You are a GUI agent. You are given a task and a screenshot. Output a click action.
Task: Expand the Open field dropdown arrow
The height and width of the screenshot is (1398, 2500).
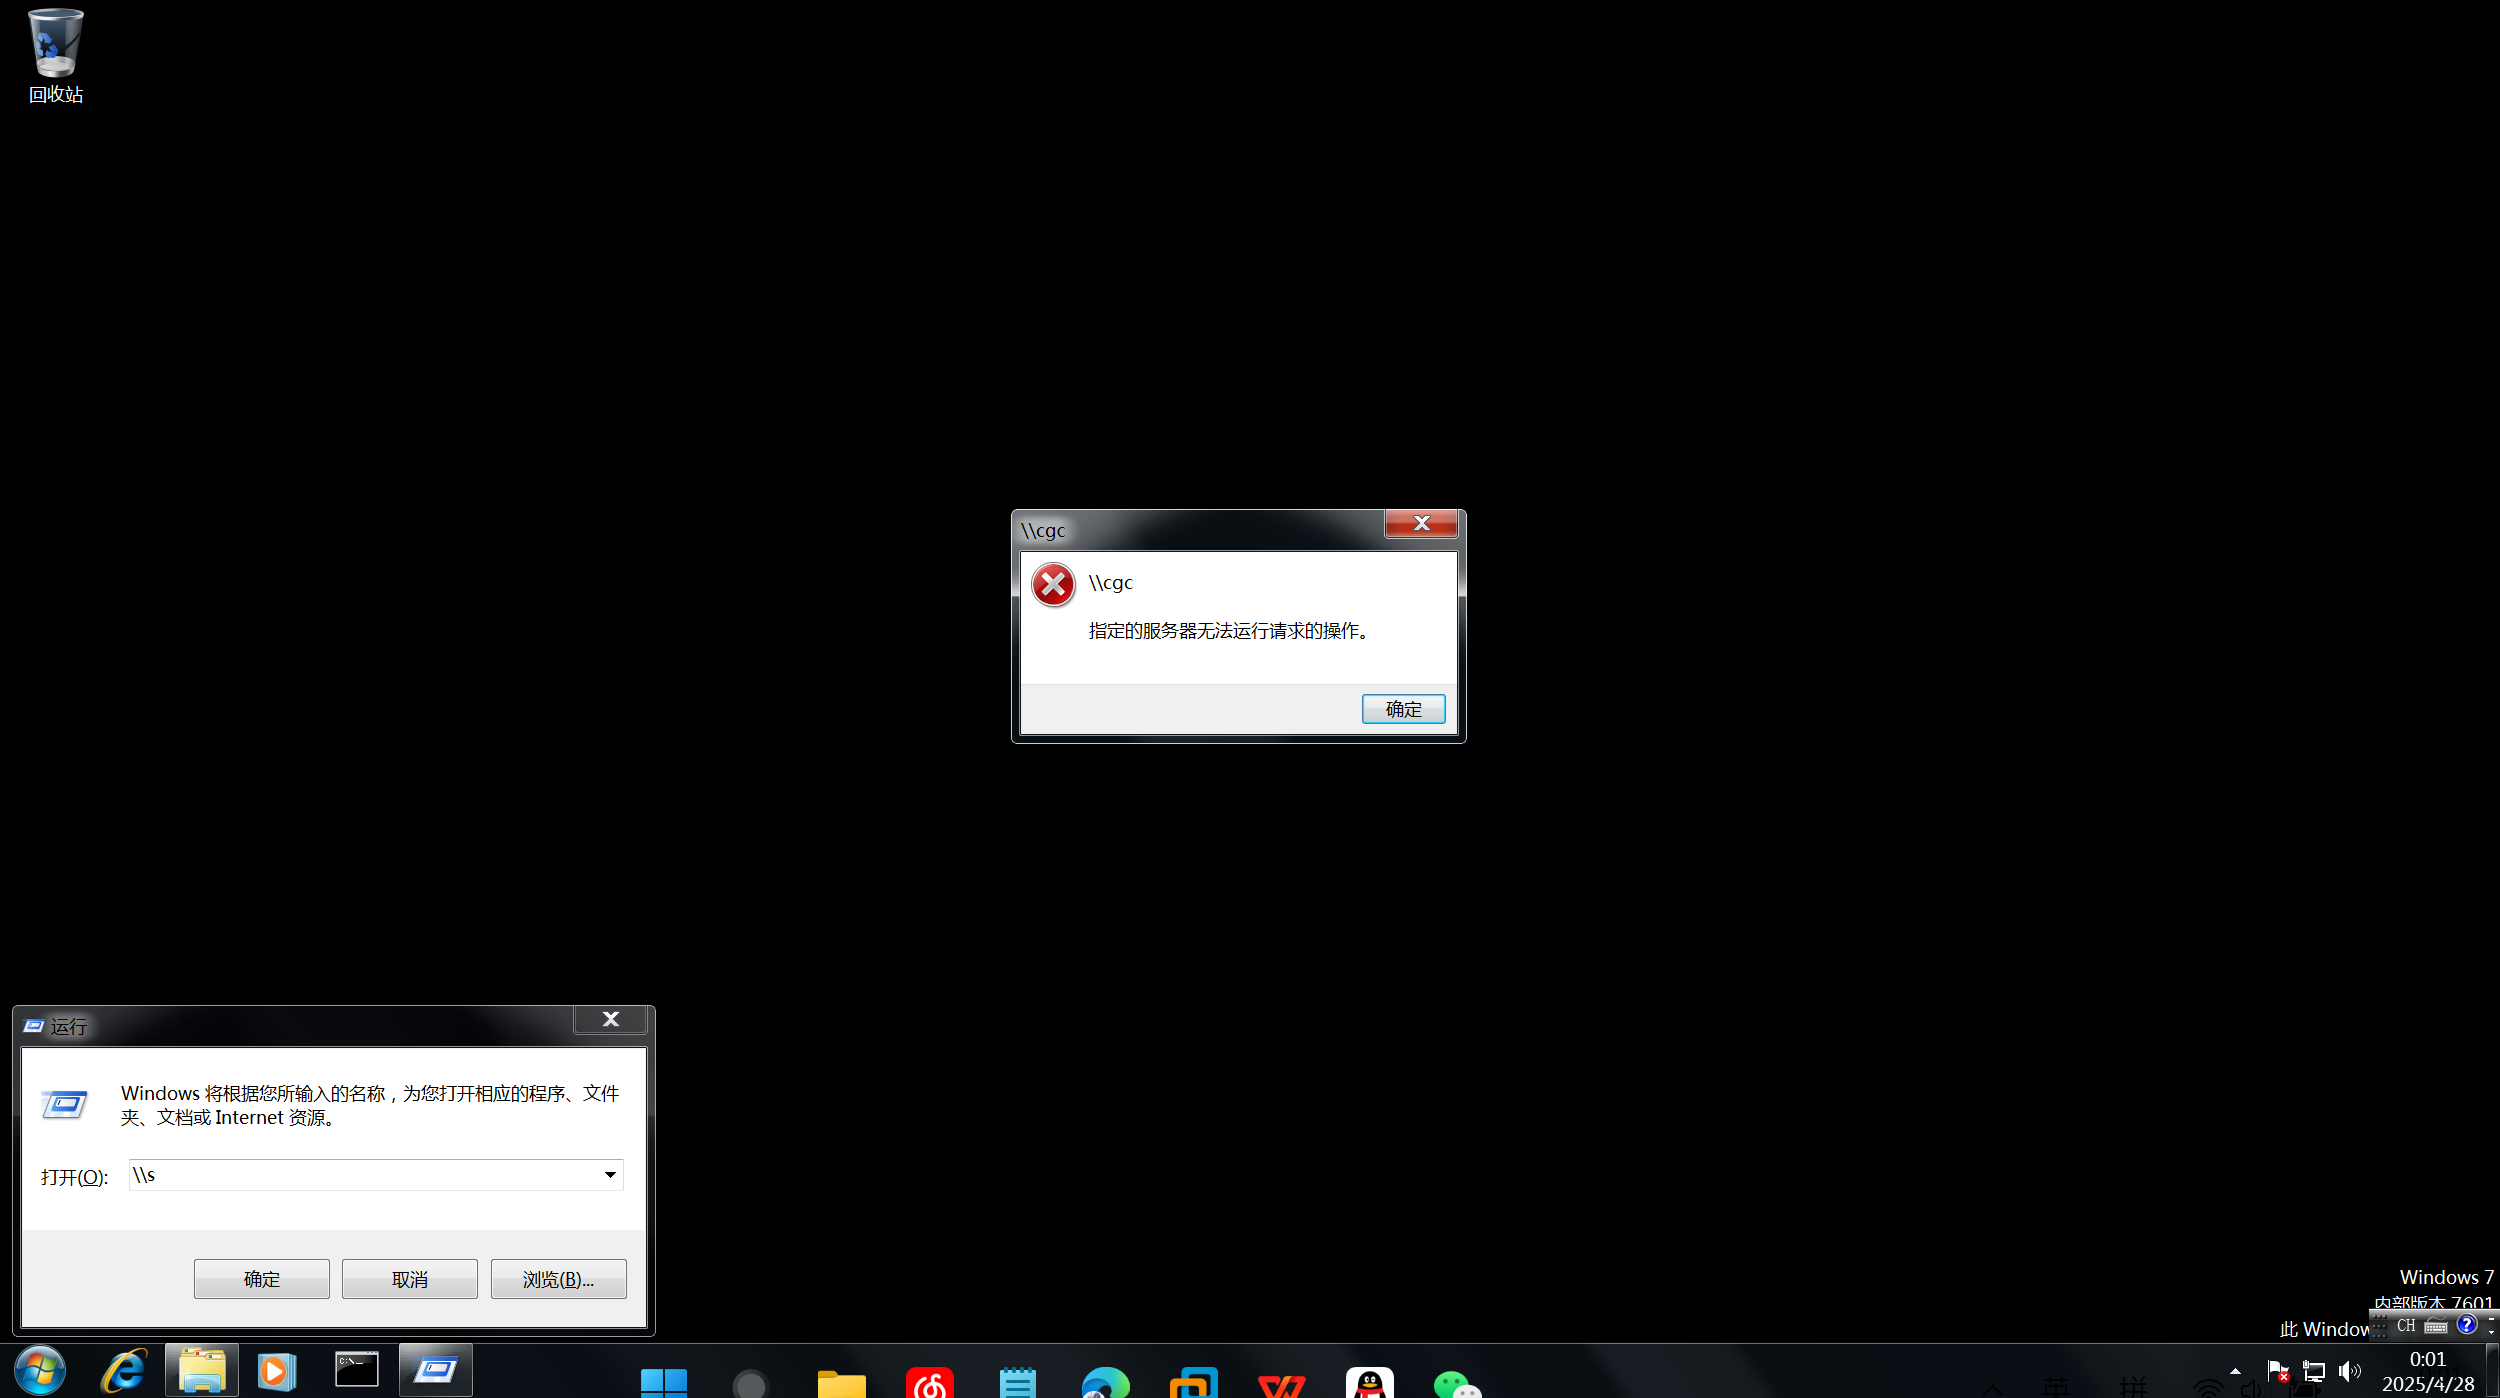pyautogui.click(x=610, y=1175)
